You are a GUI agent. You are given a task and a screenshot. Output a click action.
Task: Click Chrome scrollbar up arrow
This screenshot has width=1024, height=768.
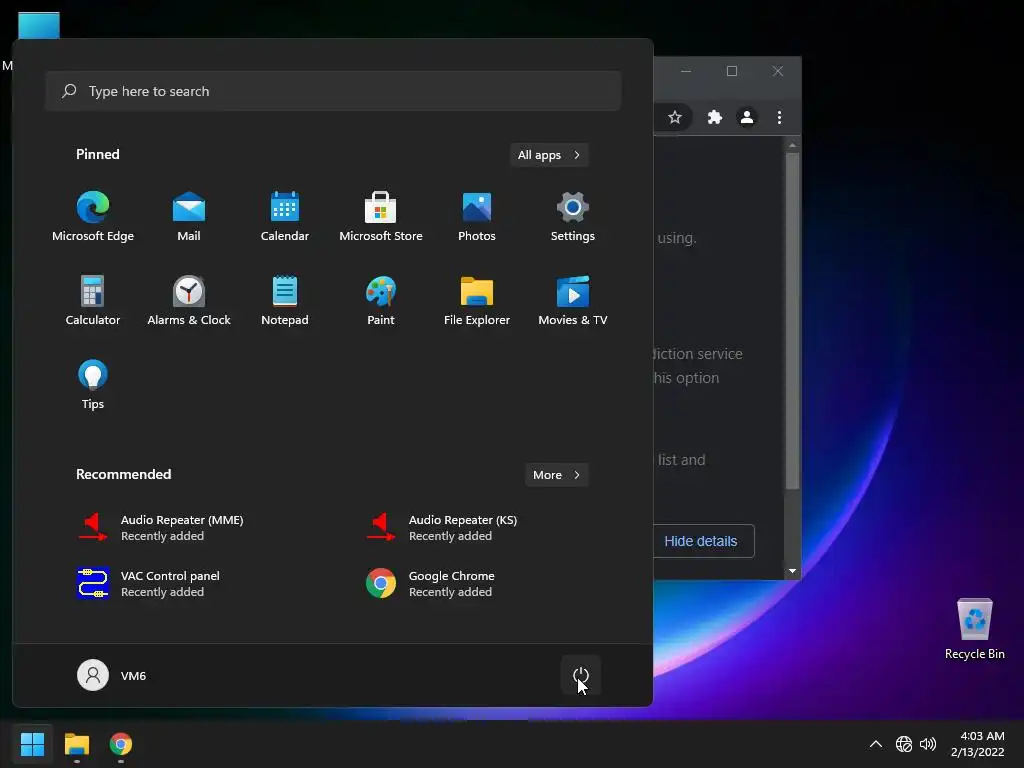(x=792, y=145)
